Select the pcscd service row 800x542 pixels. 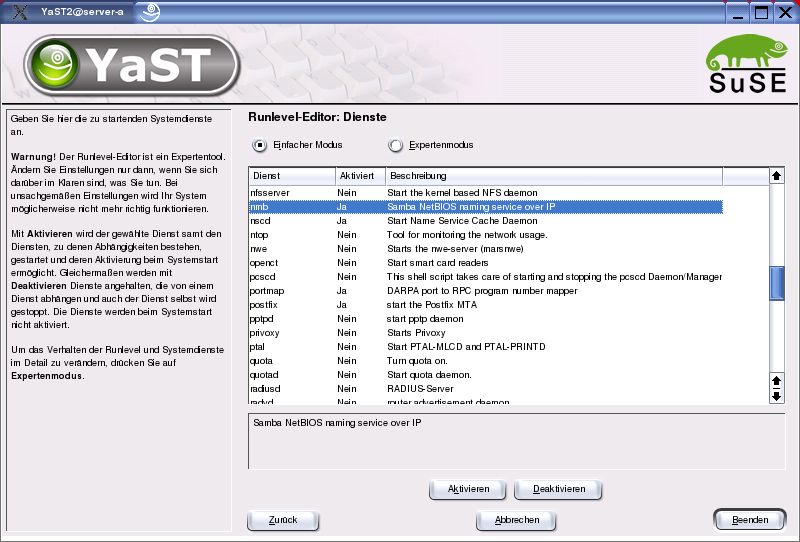coord(486,277)
